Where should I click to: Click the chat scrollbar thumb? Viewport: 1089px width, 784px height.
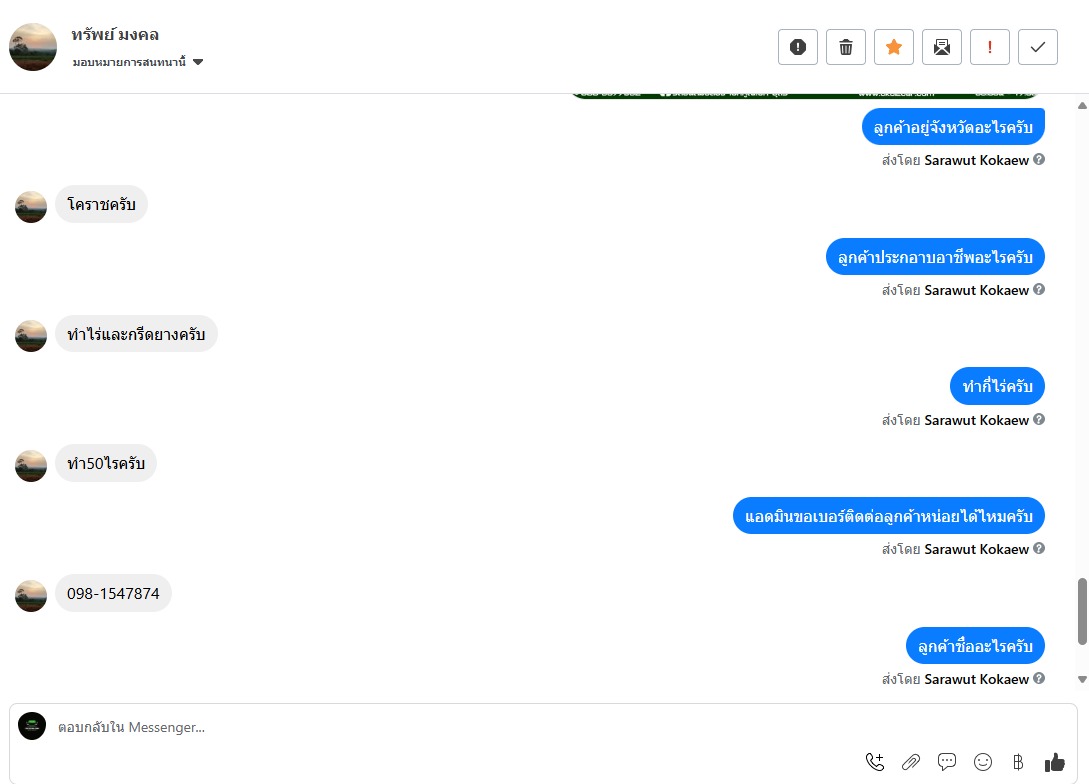pos(1082,611)
